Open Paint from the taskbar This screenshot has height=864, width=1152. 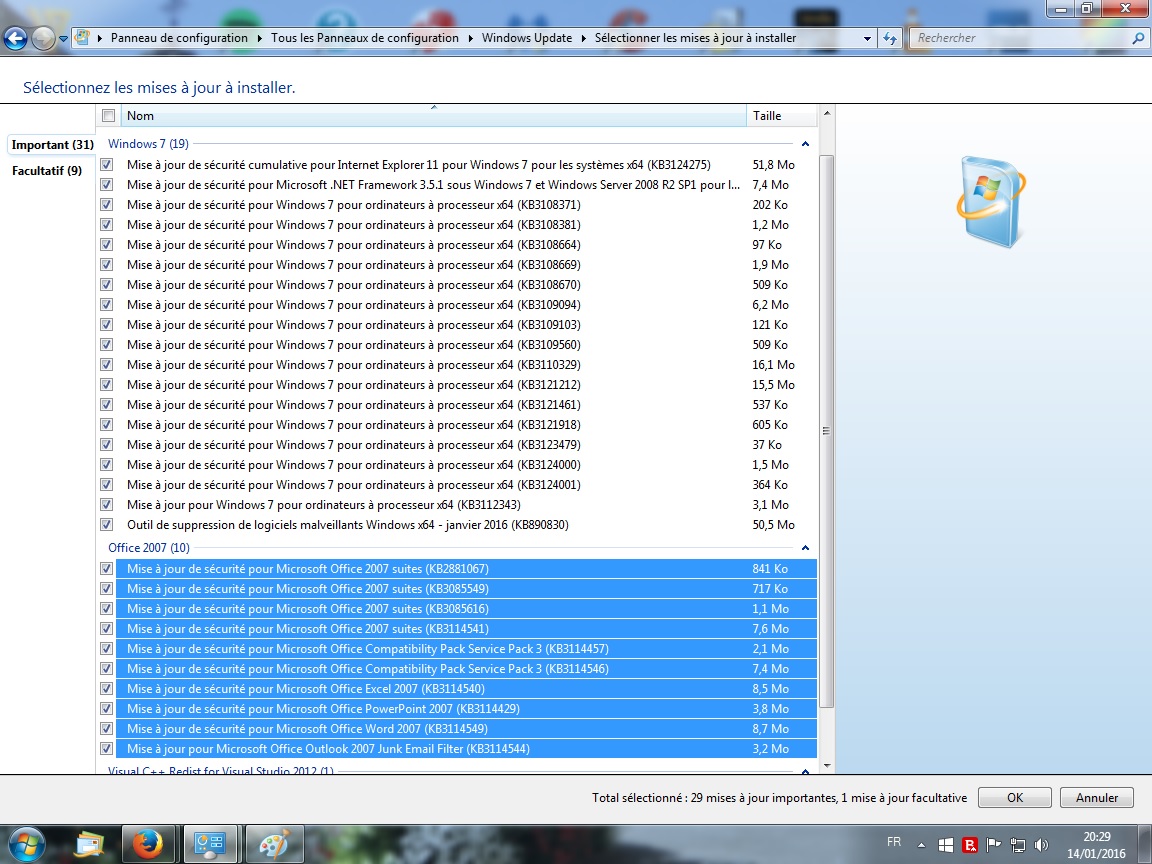[x=273, y=845]
